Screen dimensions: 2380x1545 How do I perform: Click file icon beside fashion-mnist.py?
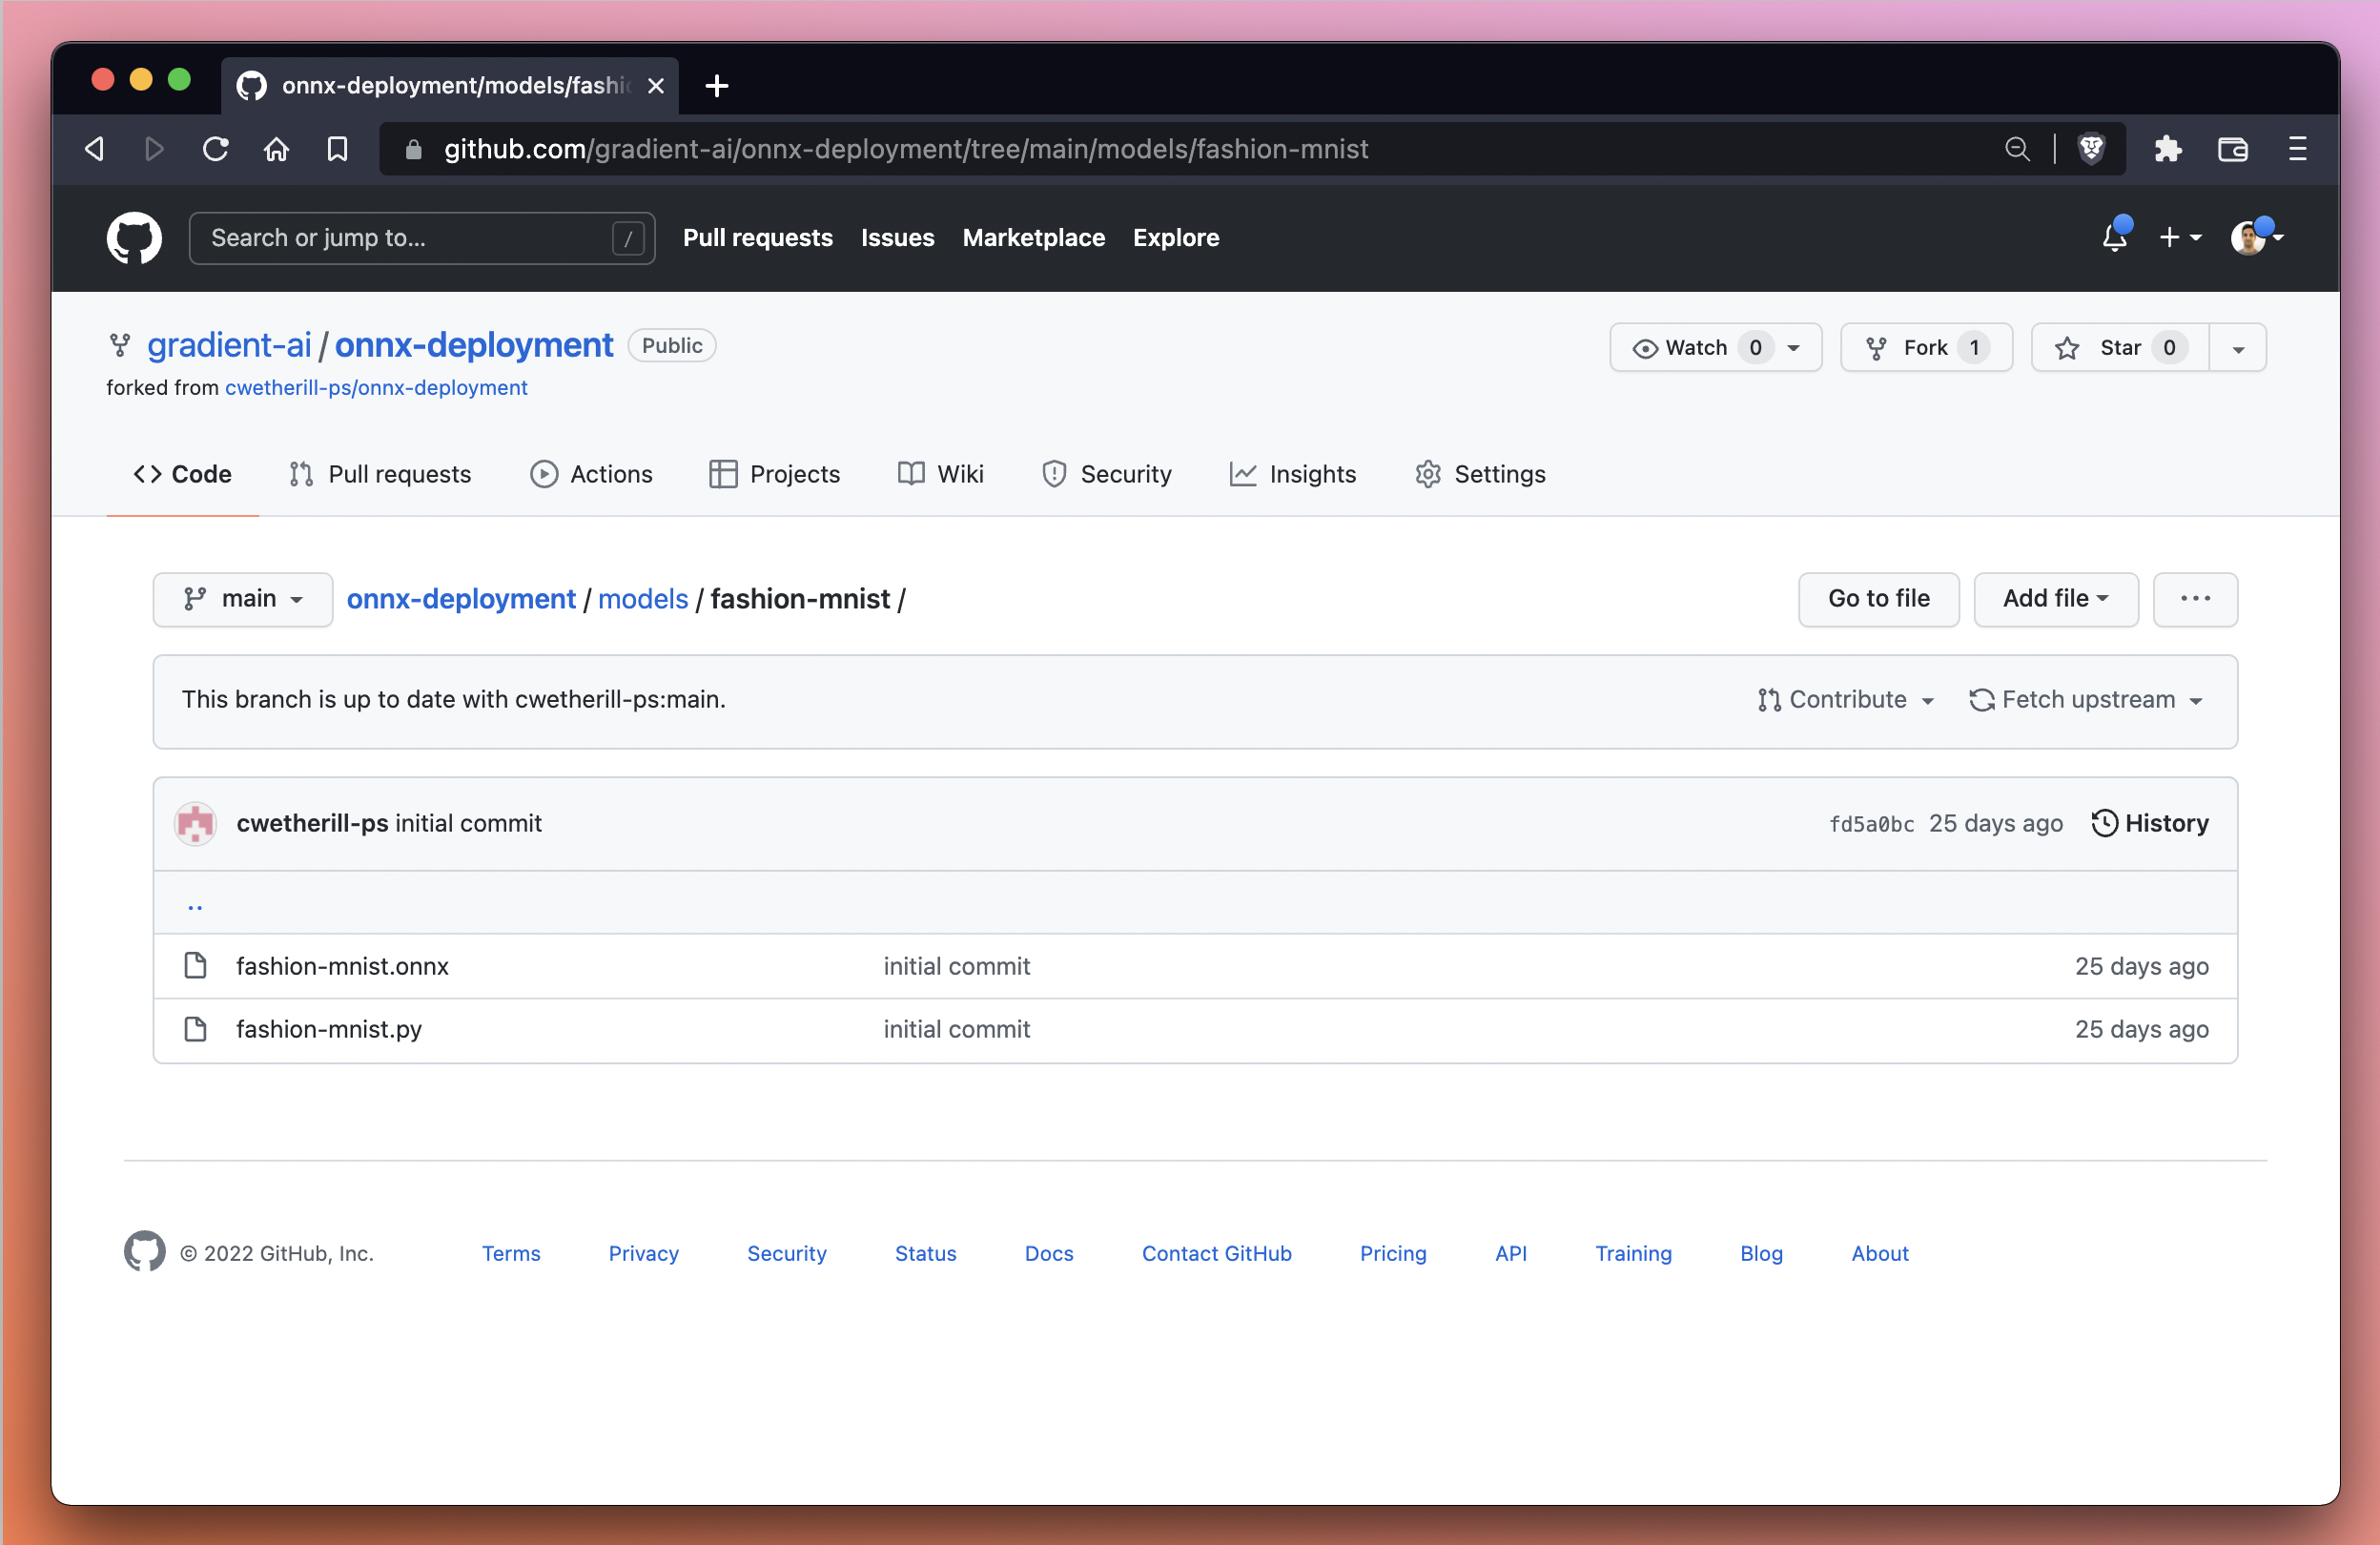196,1029
